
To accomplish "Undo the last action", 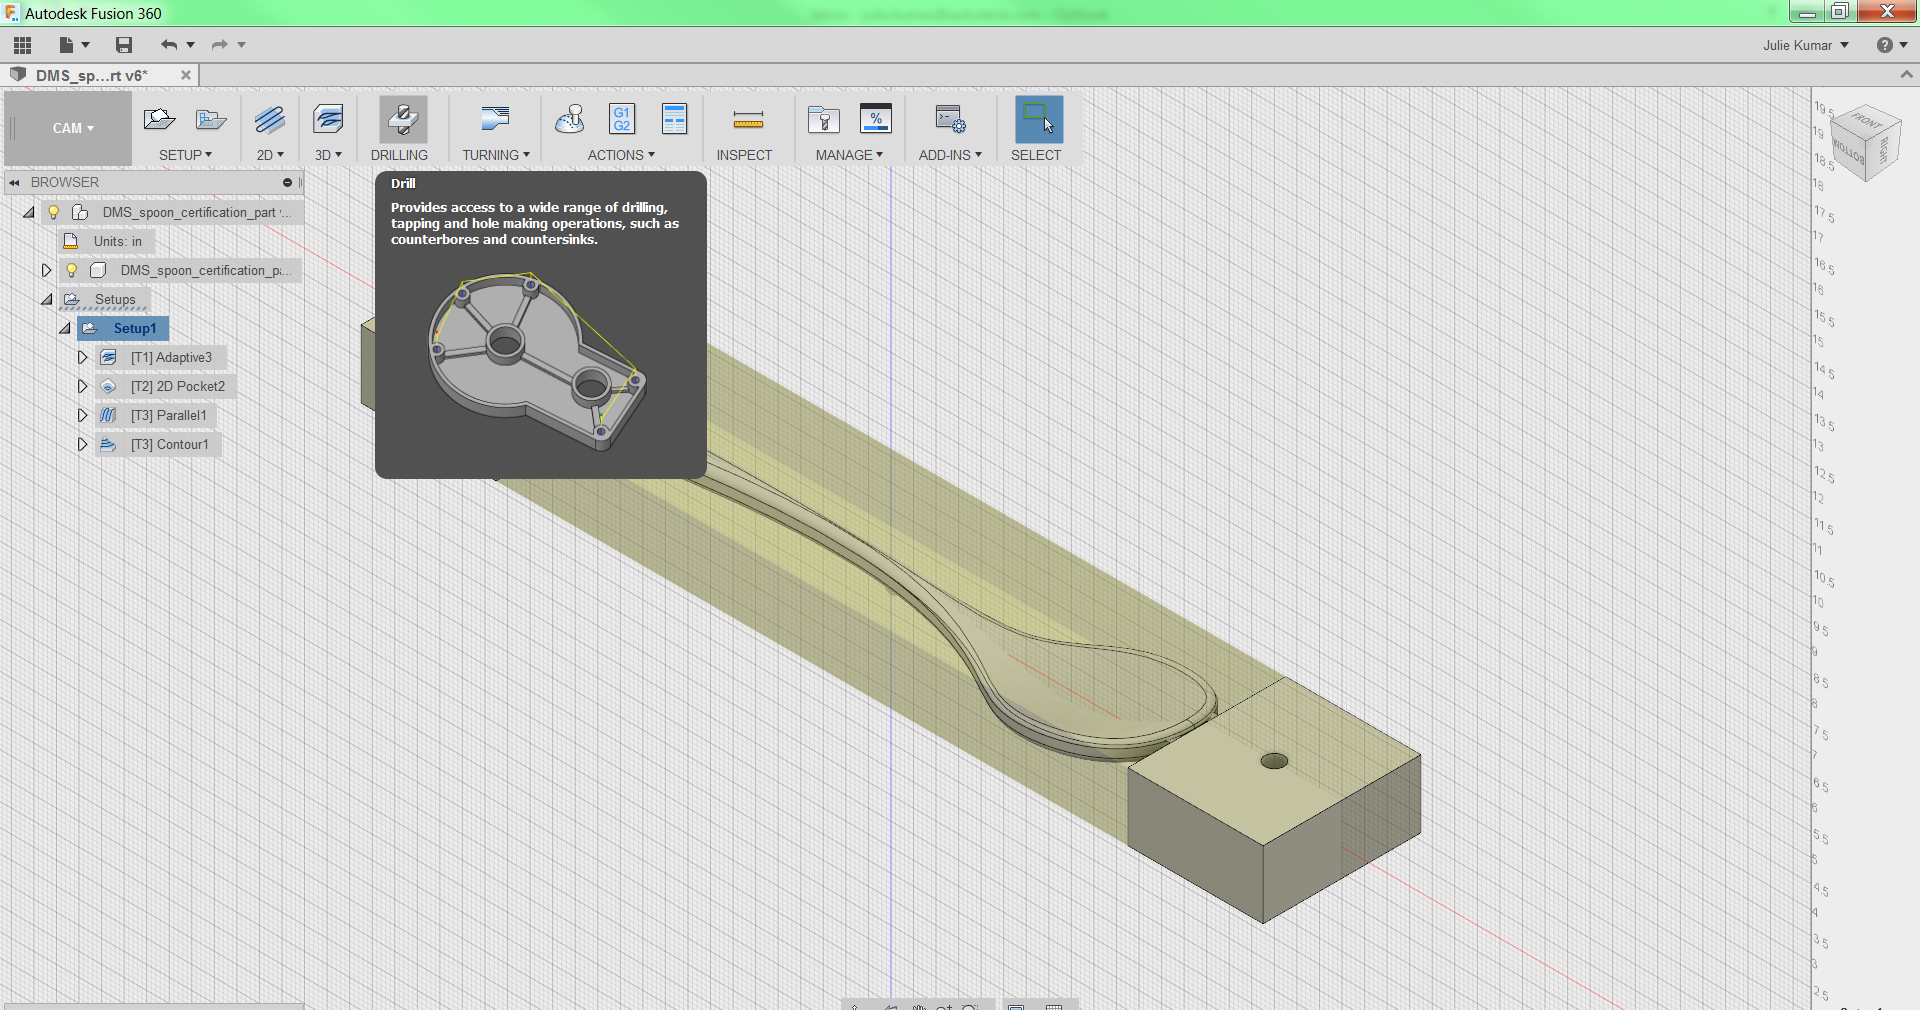I will point(169,45).
